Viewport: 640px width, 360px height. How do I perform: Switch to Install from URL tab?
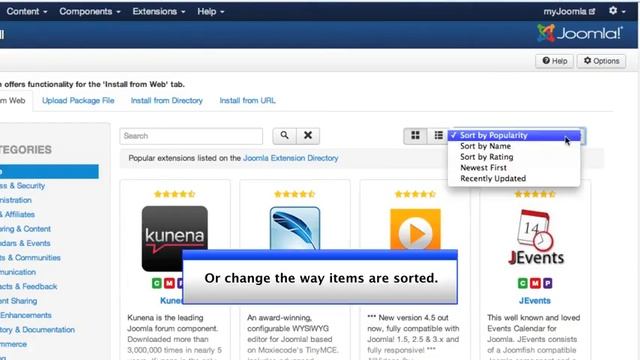tap(247, 100)
